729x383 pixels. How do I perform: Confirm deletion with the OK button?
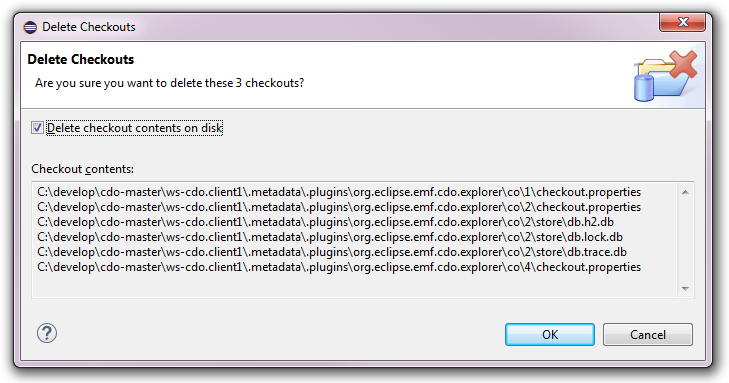pyautogui.click(x=550, y=335)
